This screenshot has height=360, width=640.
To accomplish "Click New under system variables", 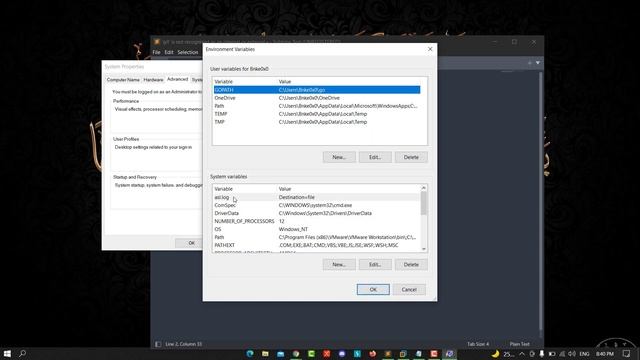I will pyautogui.click(x=339, y=264).
